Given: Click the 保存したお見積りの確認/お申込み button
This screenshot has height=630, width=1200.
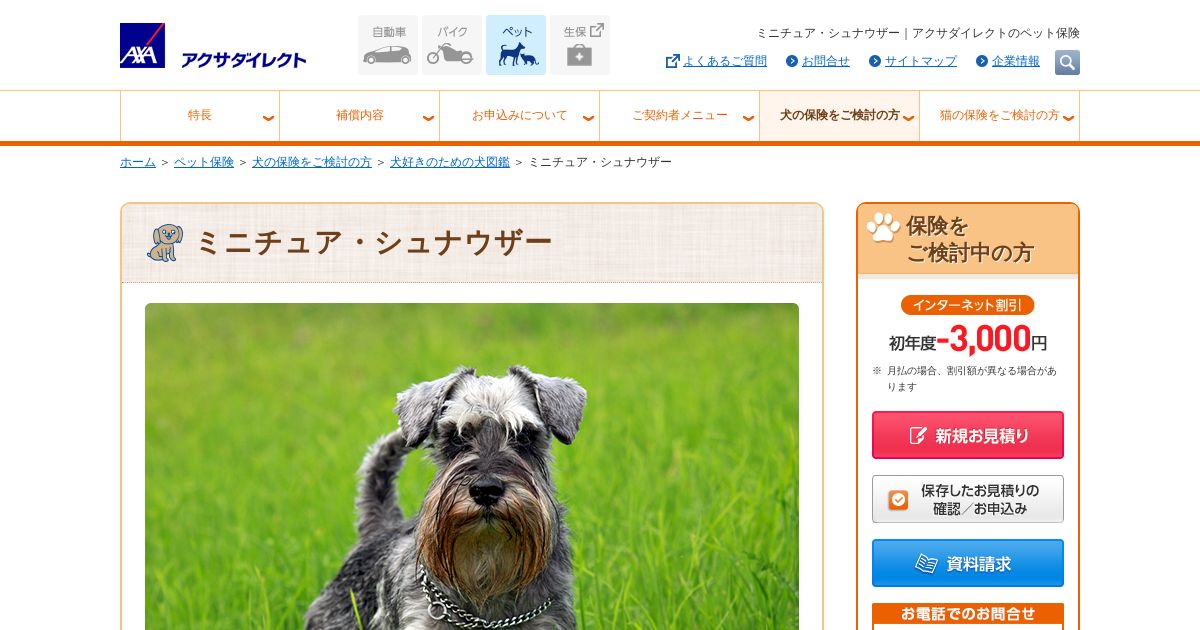Looking at the screenshot, I should [x=968, y=499].
